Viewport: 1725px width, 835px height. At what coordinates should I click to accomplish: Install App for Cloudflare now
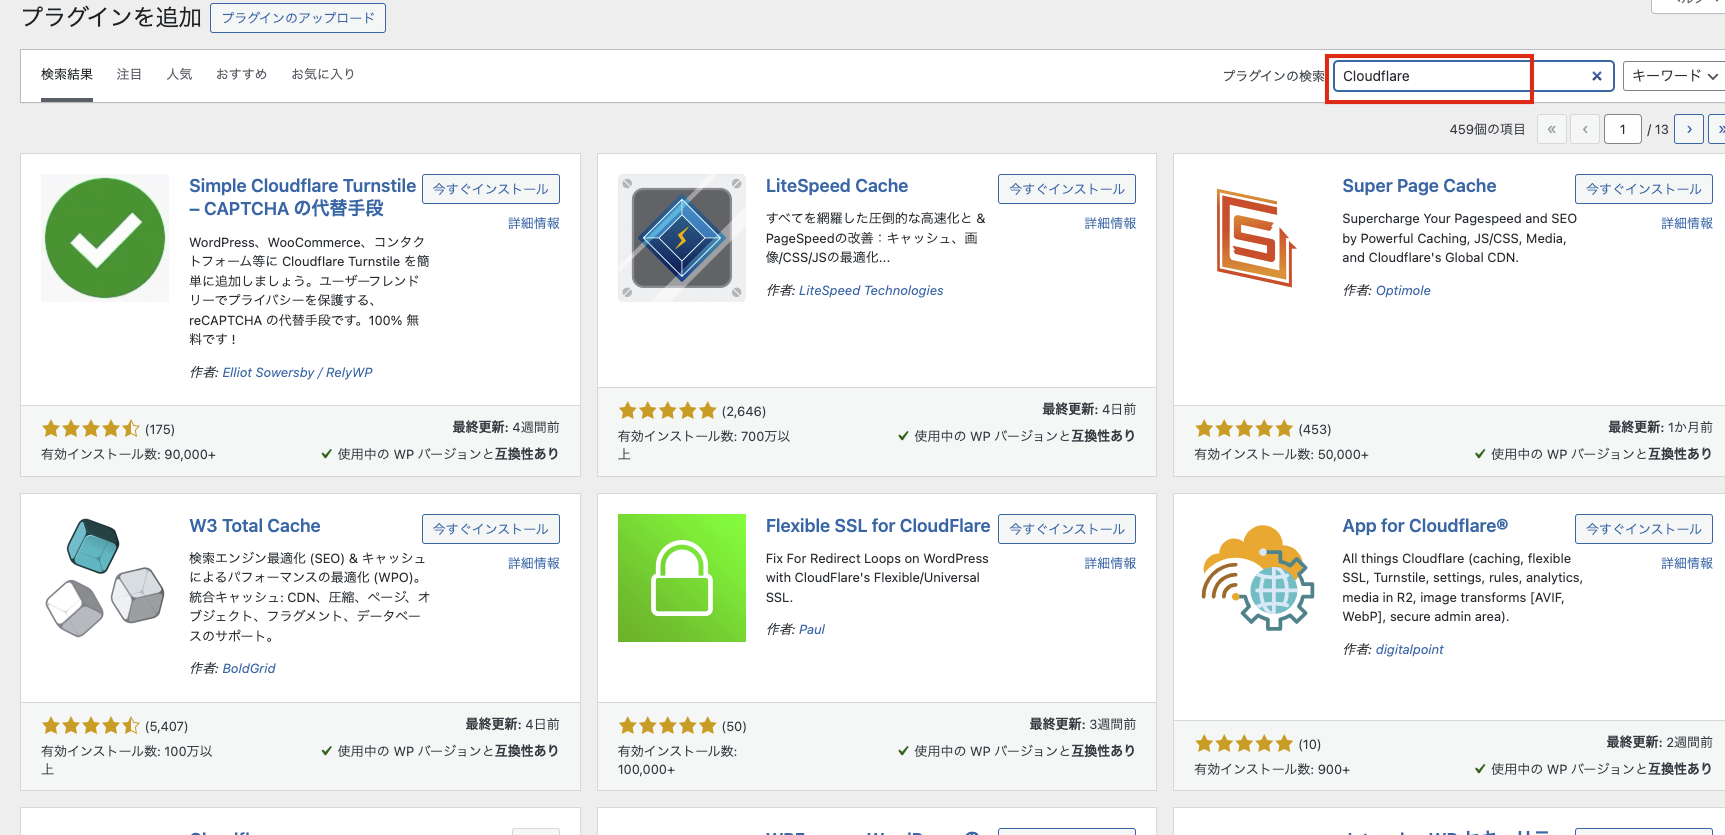[x=1644, y=529]
